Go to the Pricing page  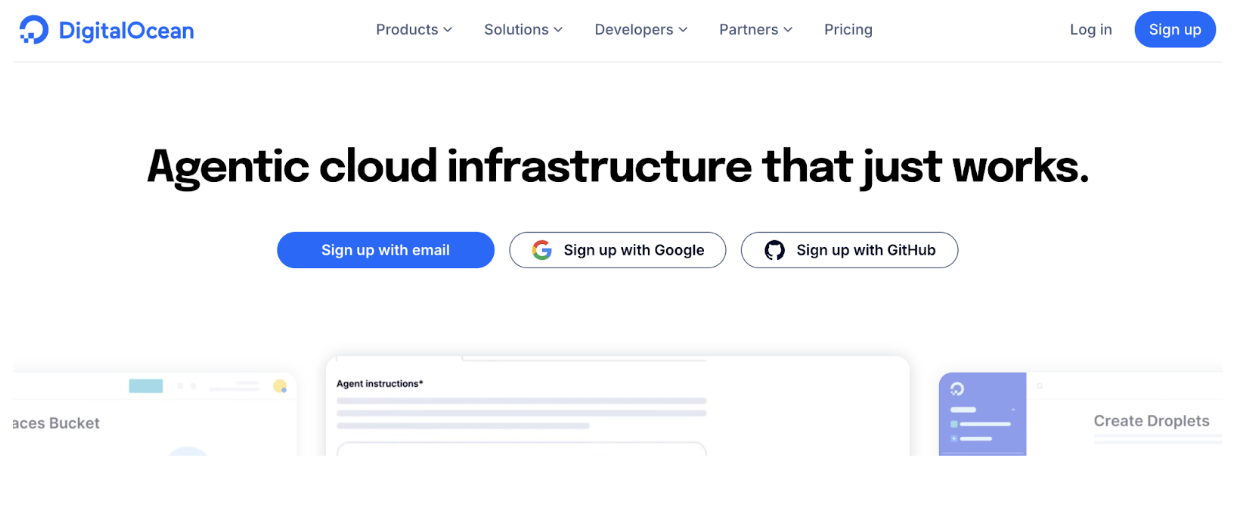(x=848, y=30)
